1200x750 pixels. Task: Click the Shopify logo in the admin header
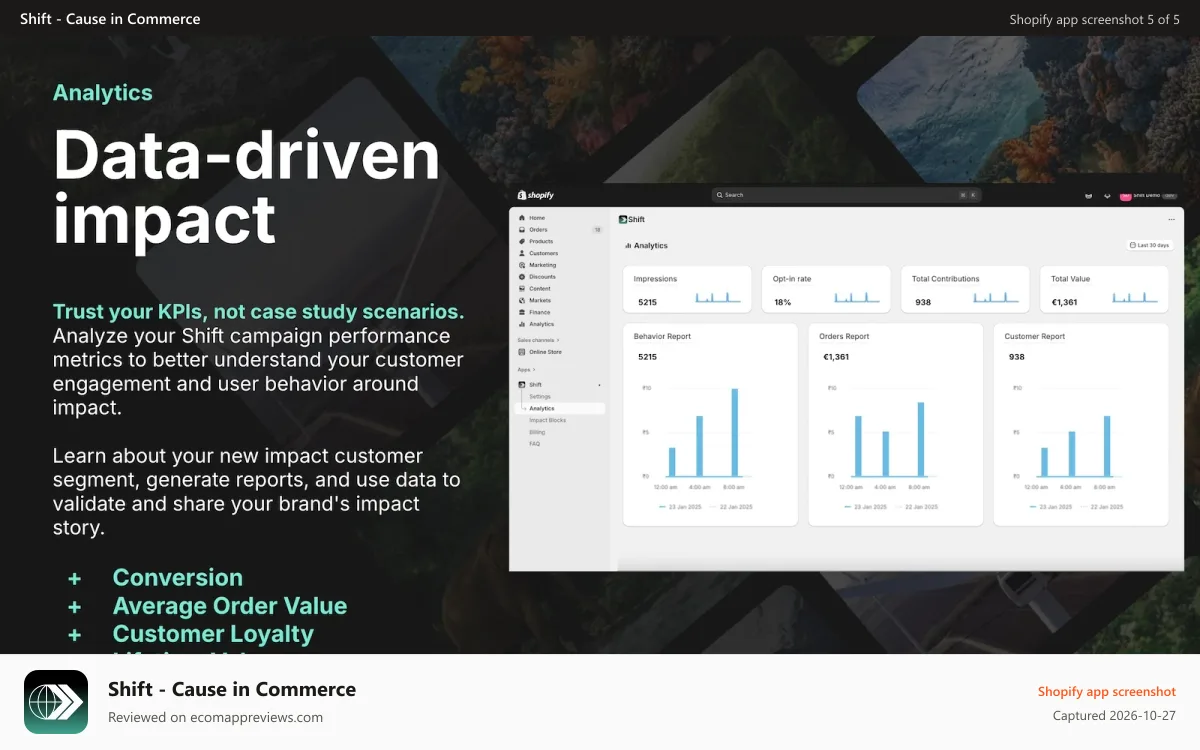click(536, 195)
